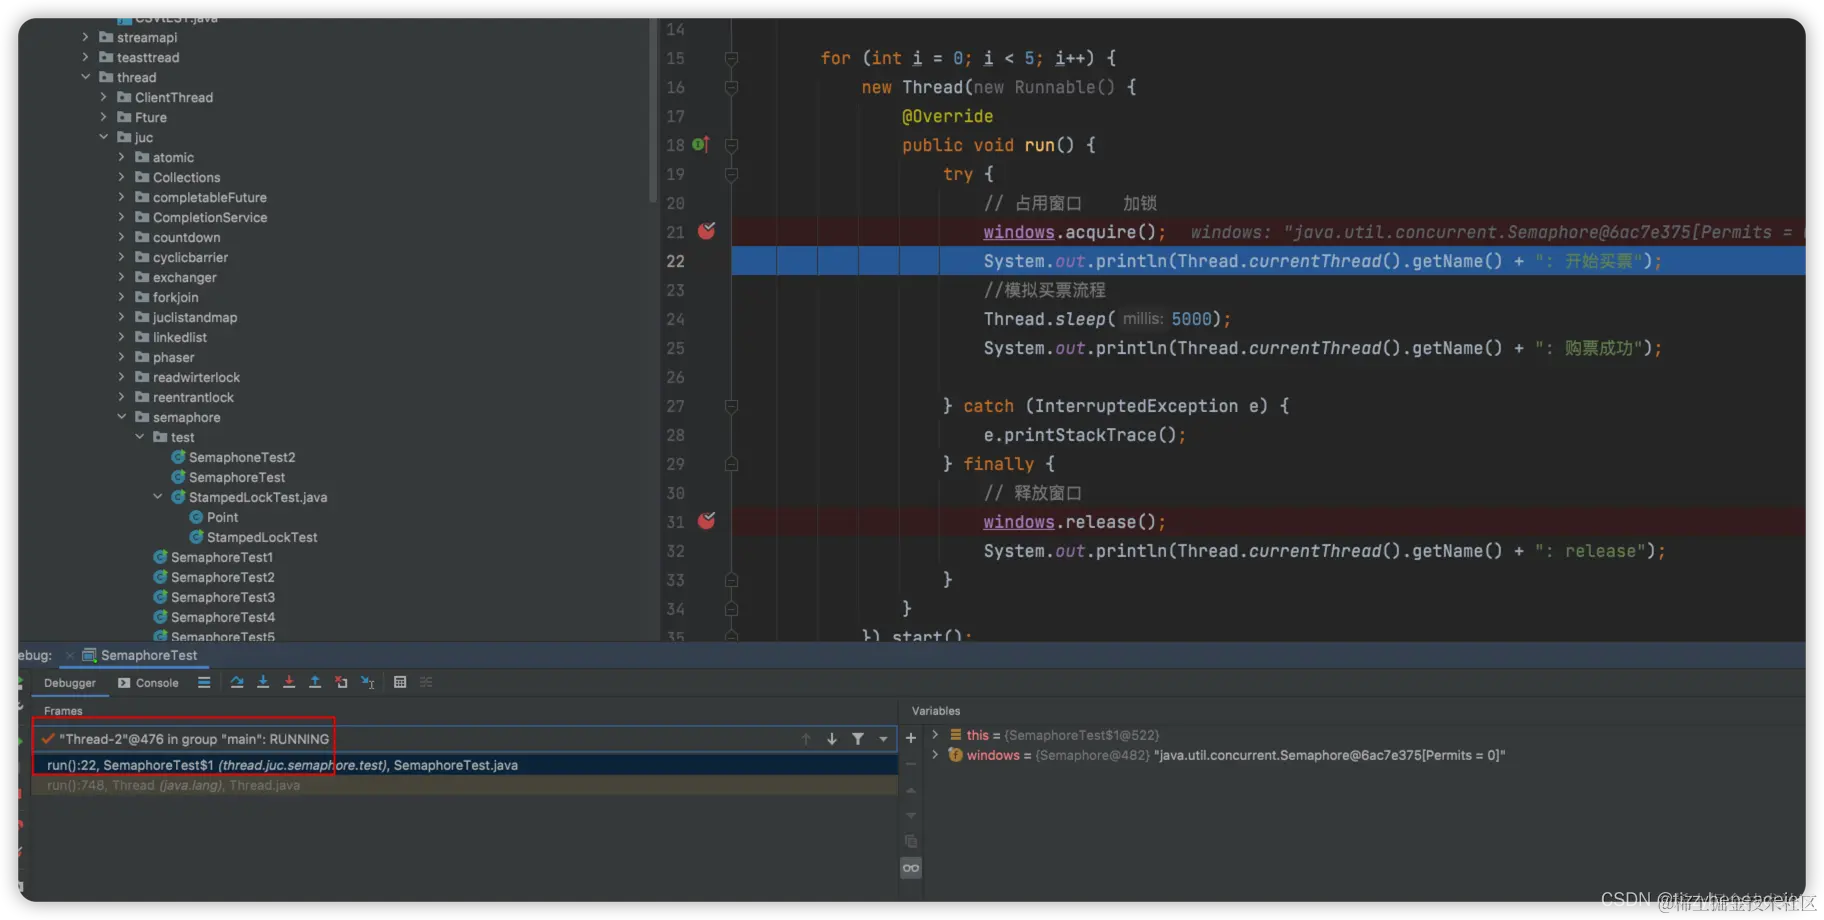Open SemaphoreTest class under test folder

click(237, 477)
